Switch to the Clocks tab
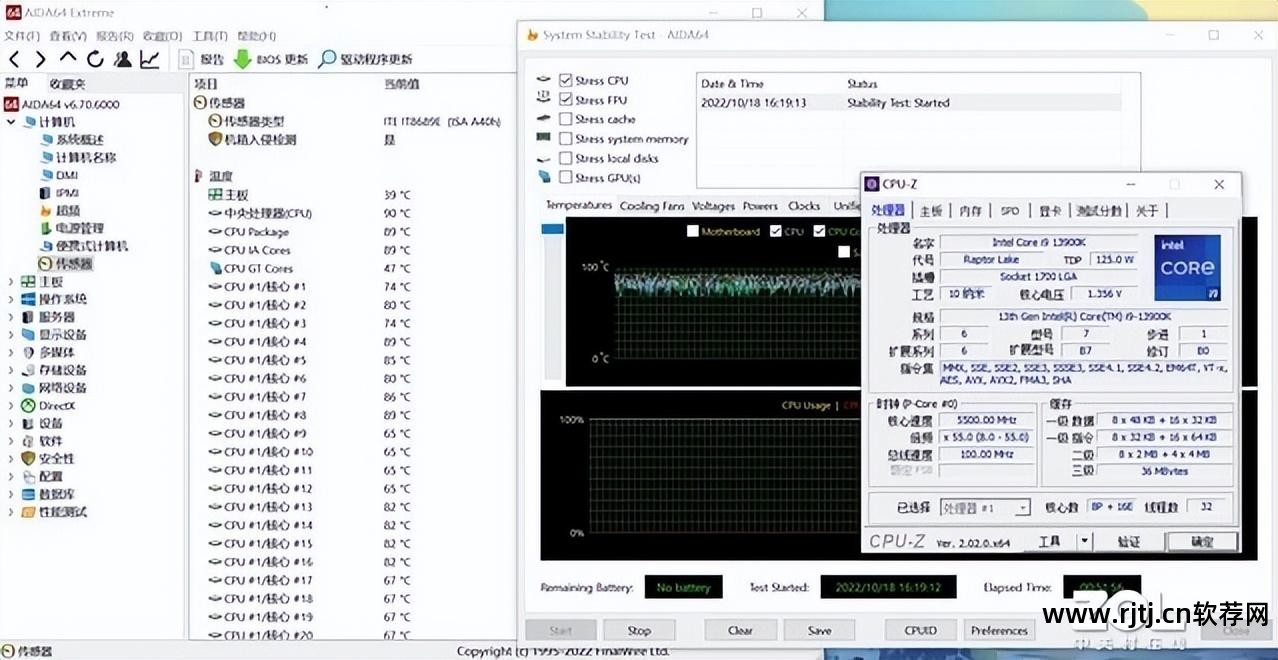 click(x=804, y=206)
